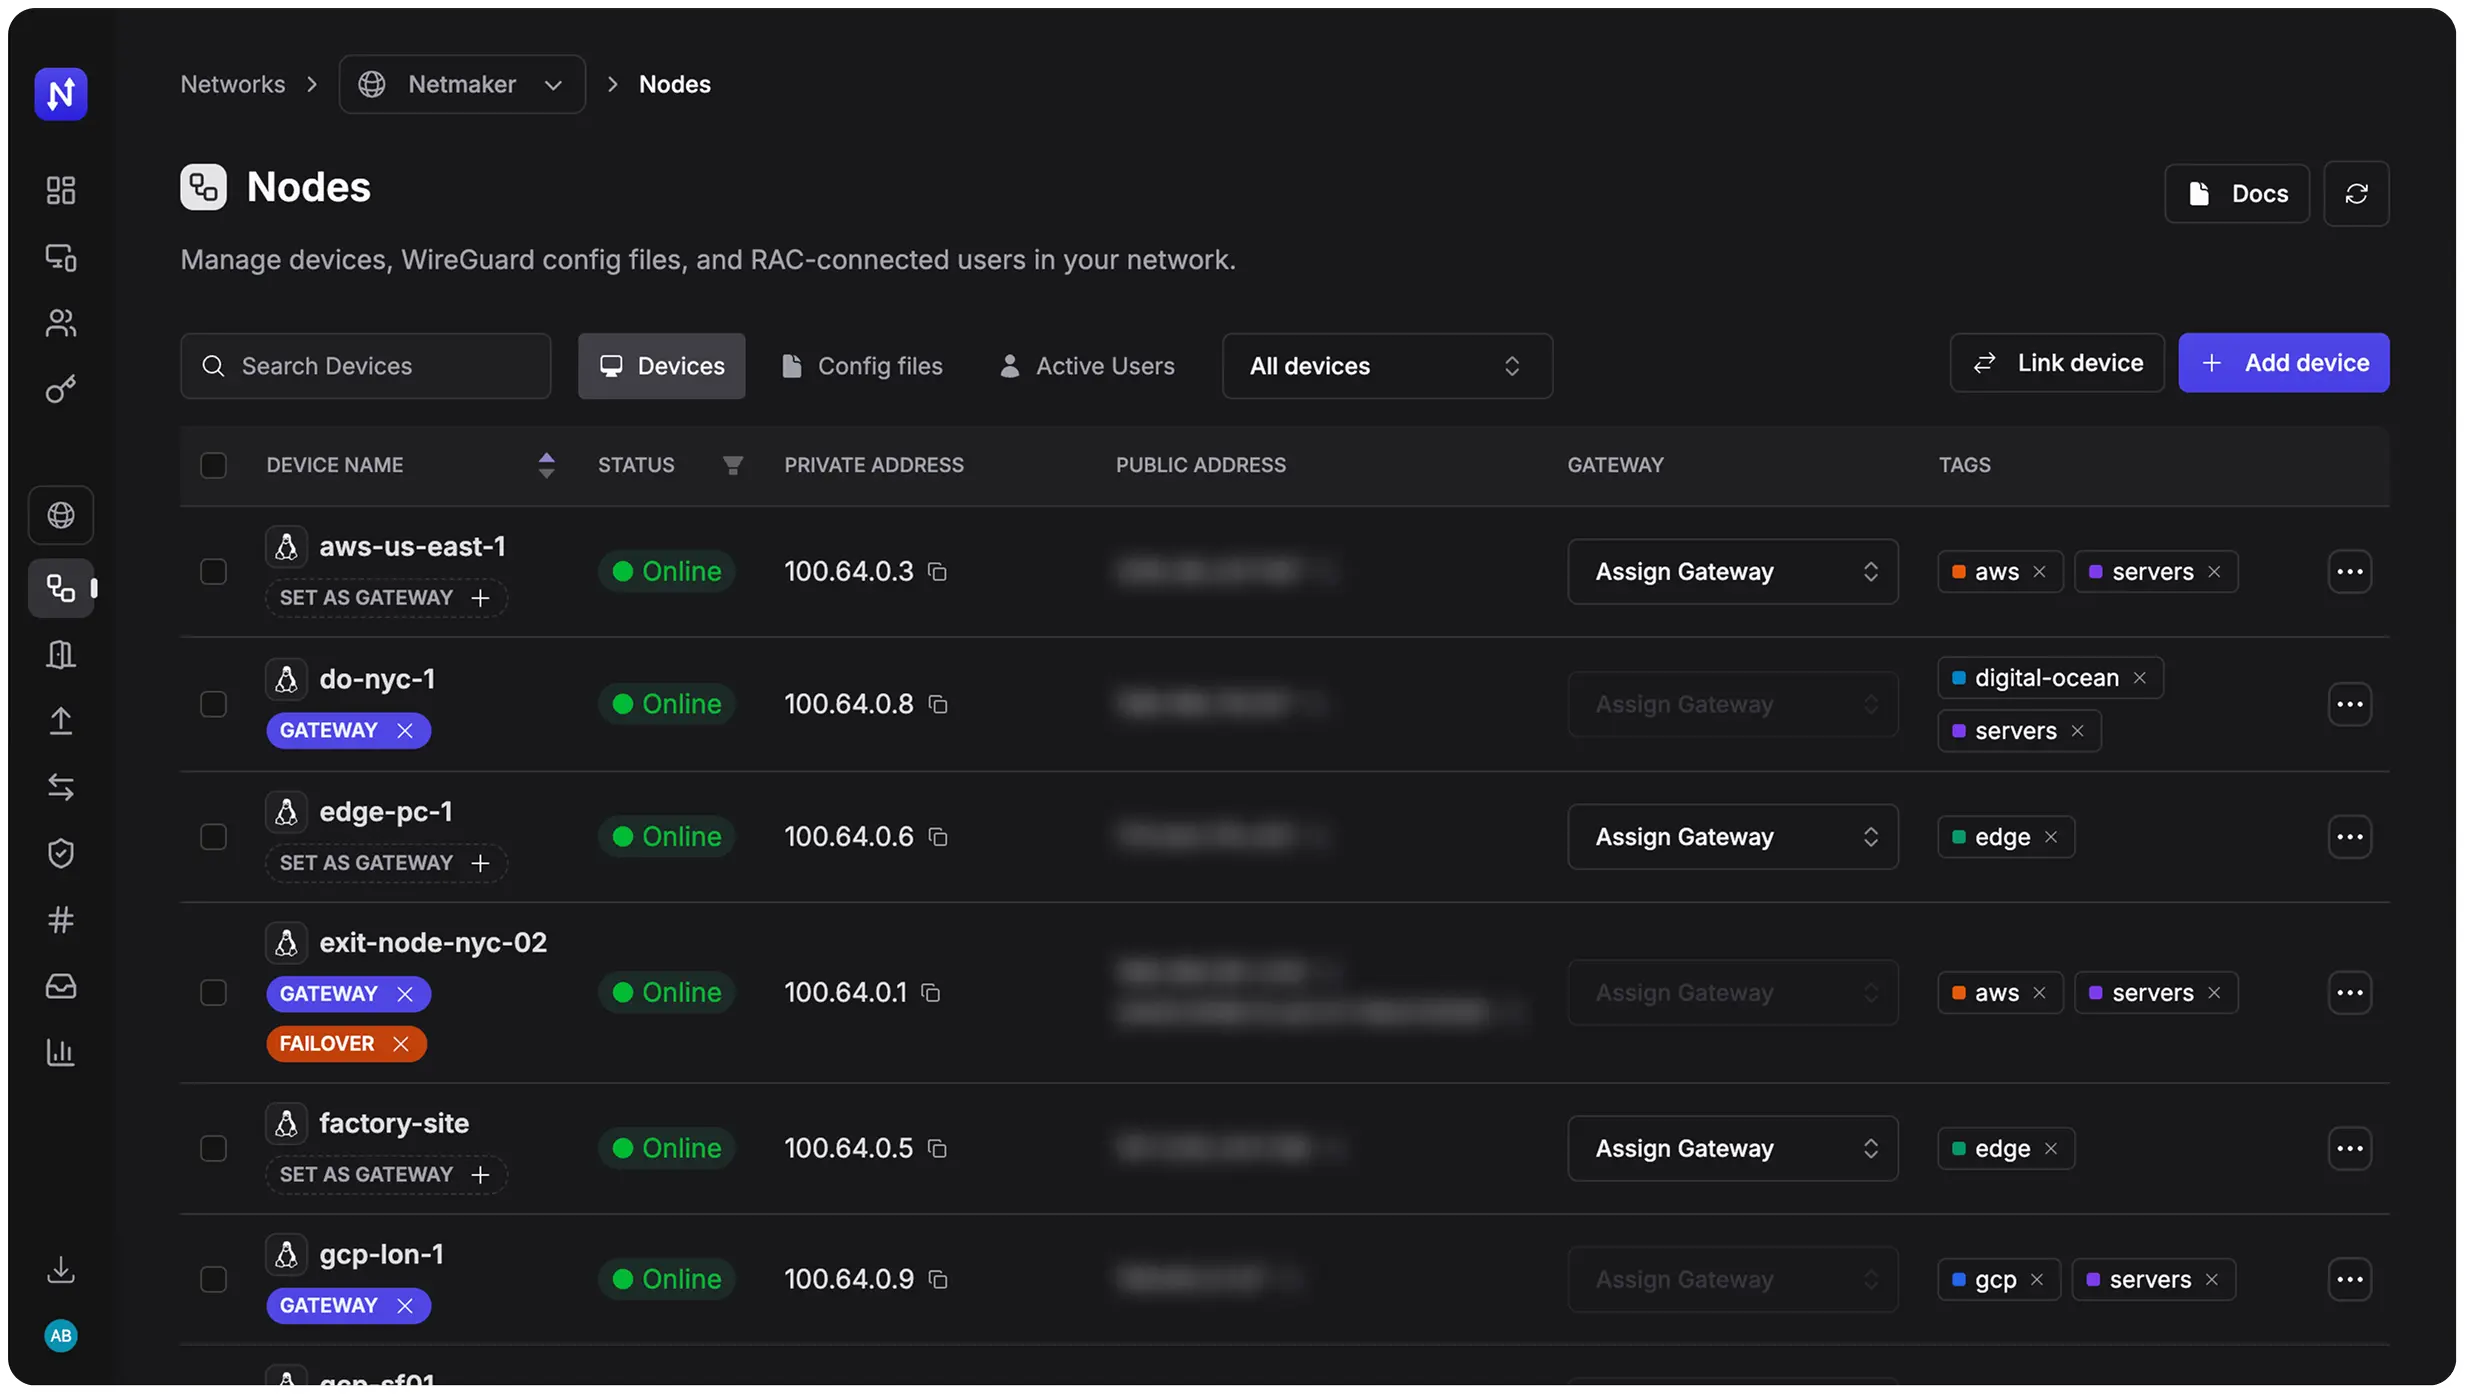
Task: Click the status column filter icon
Action: click(x=732, y=465)
